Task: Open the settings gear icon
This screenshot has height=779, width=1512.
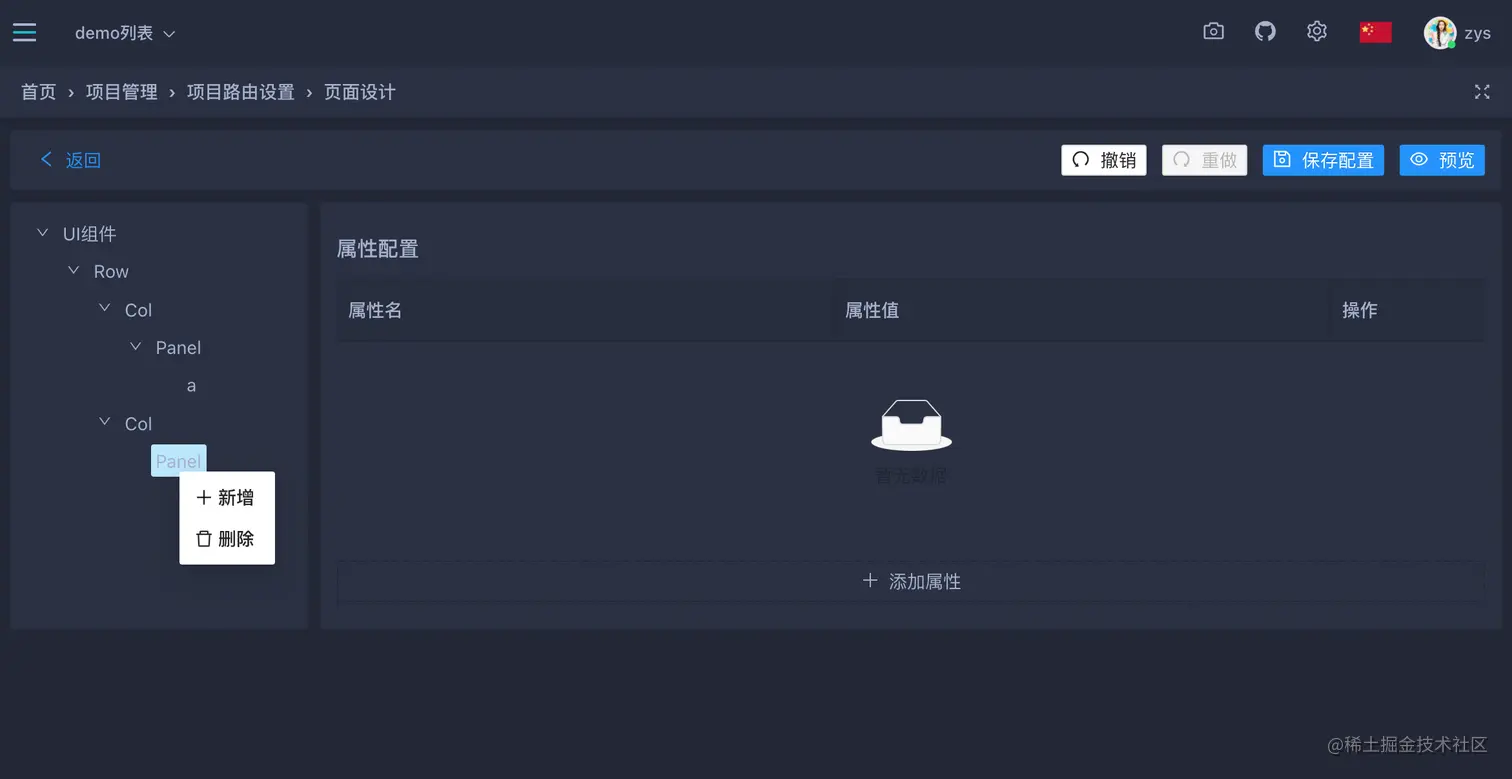Action: [x=1317, y=32]
